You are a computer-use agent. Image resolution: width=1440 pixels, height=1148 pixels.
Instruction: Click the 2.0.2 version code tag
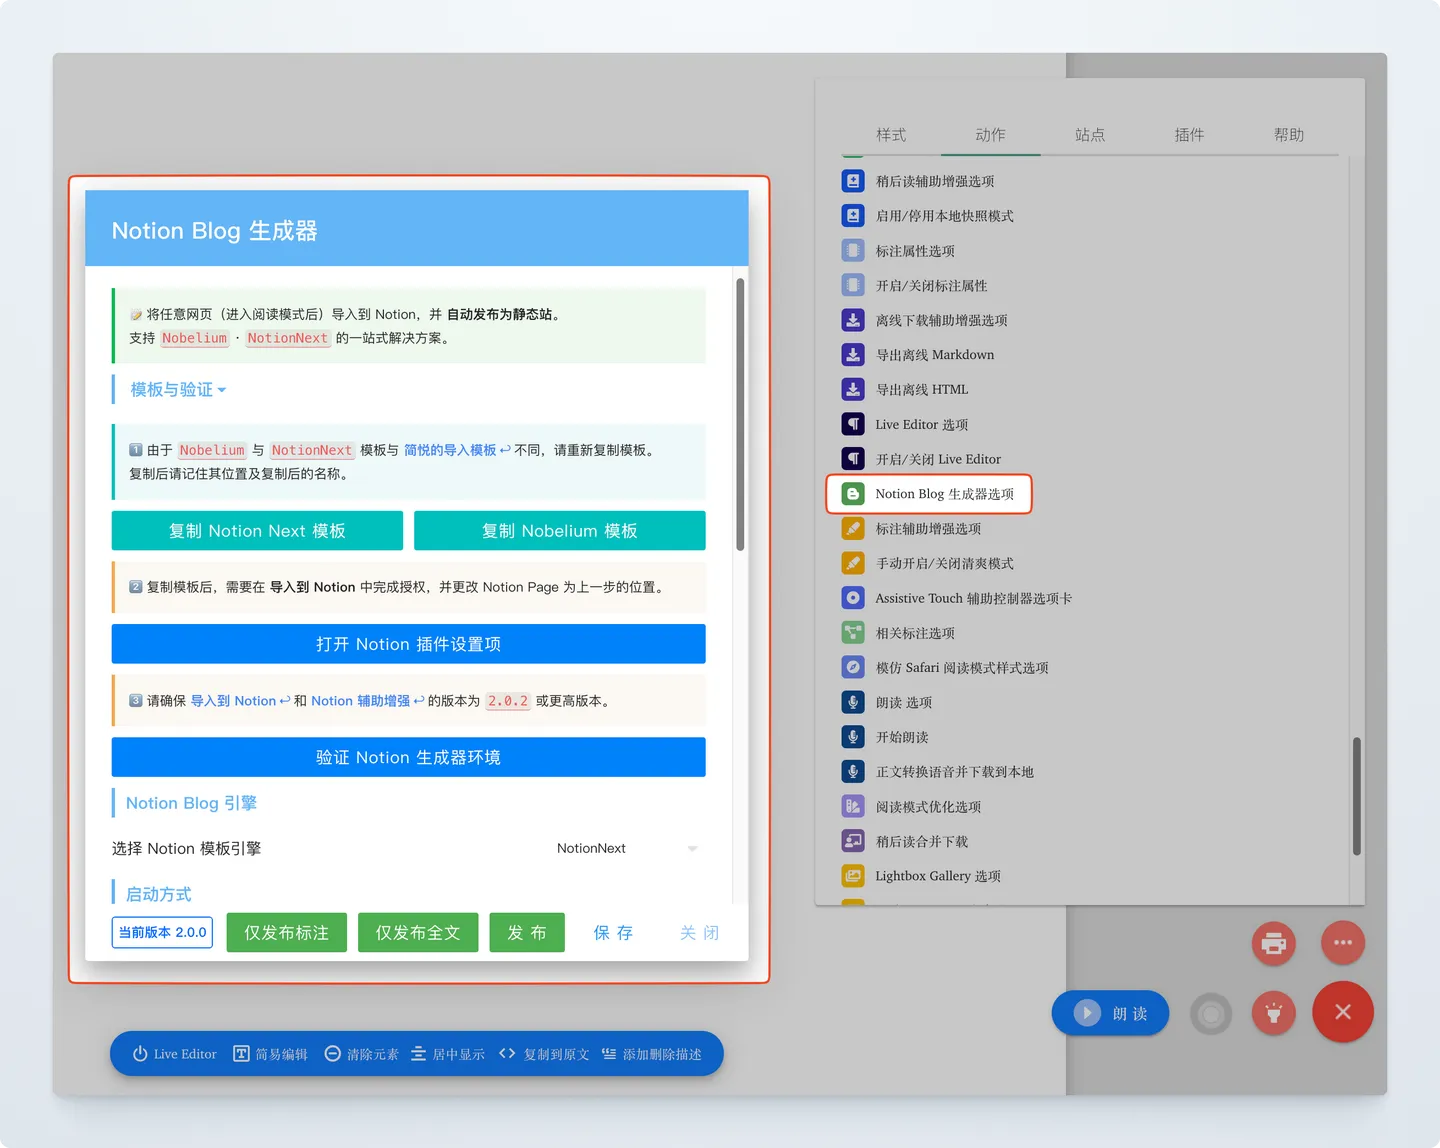point(507,701)
